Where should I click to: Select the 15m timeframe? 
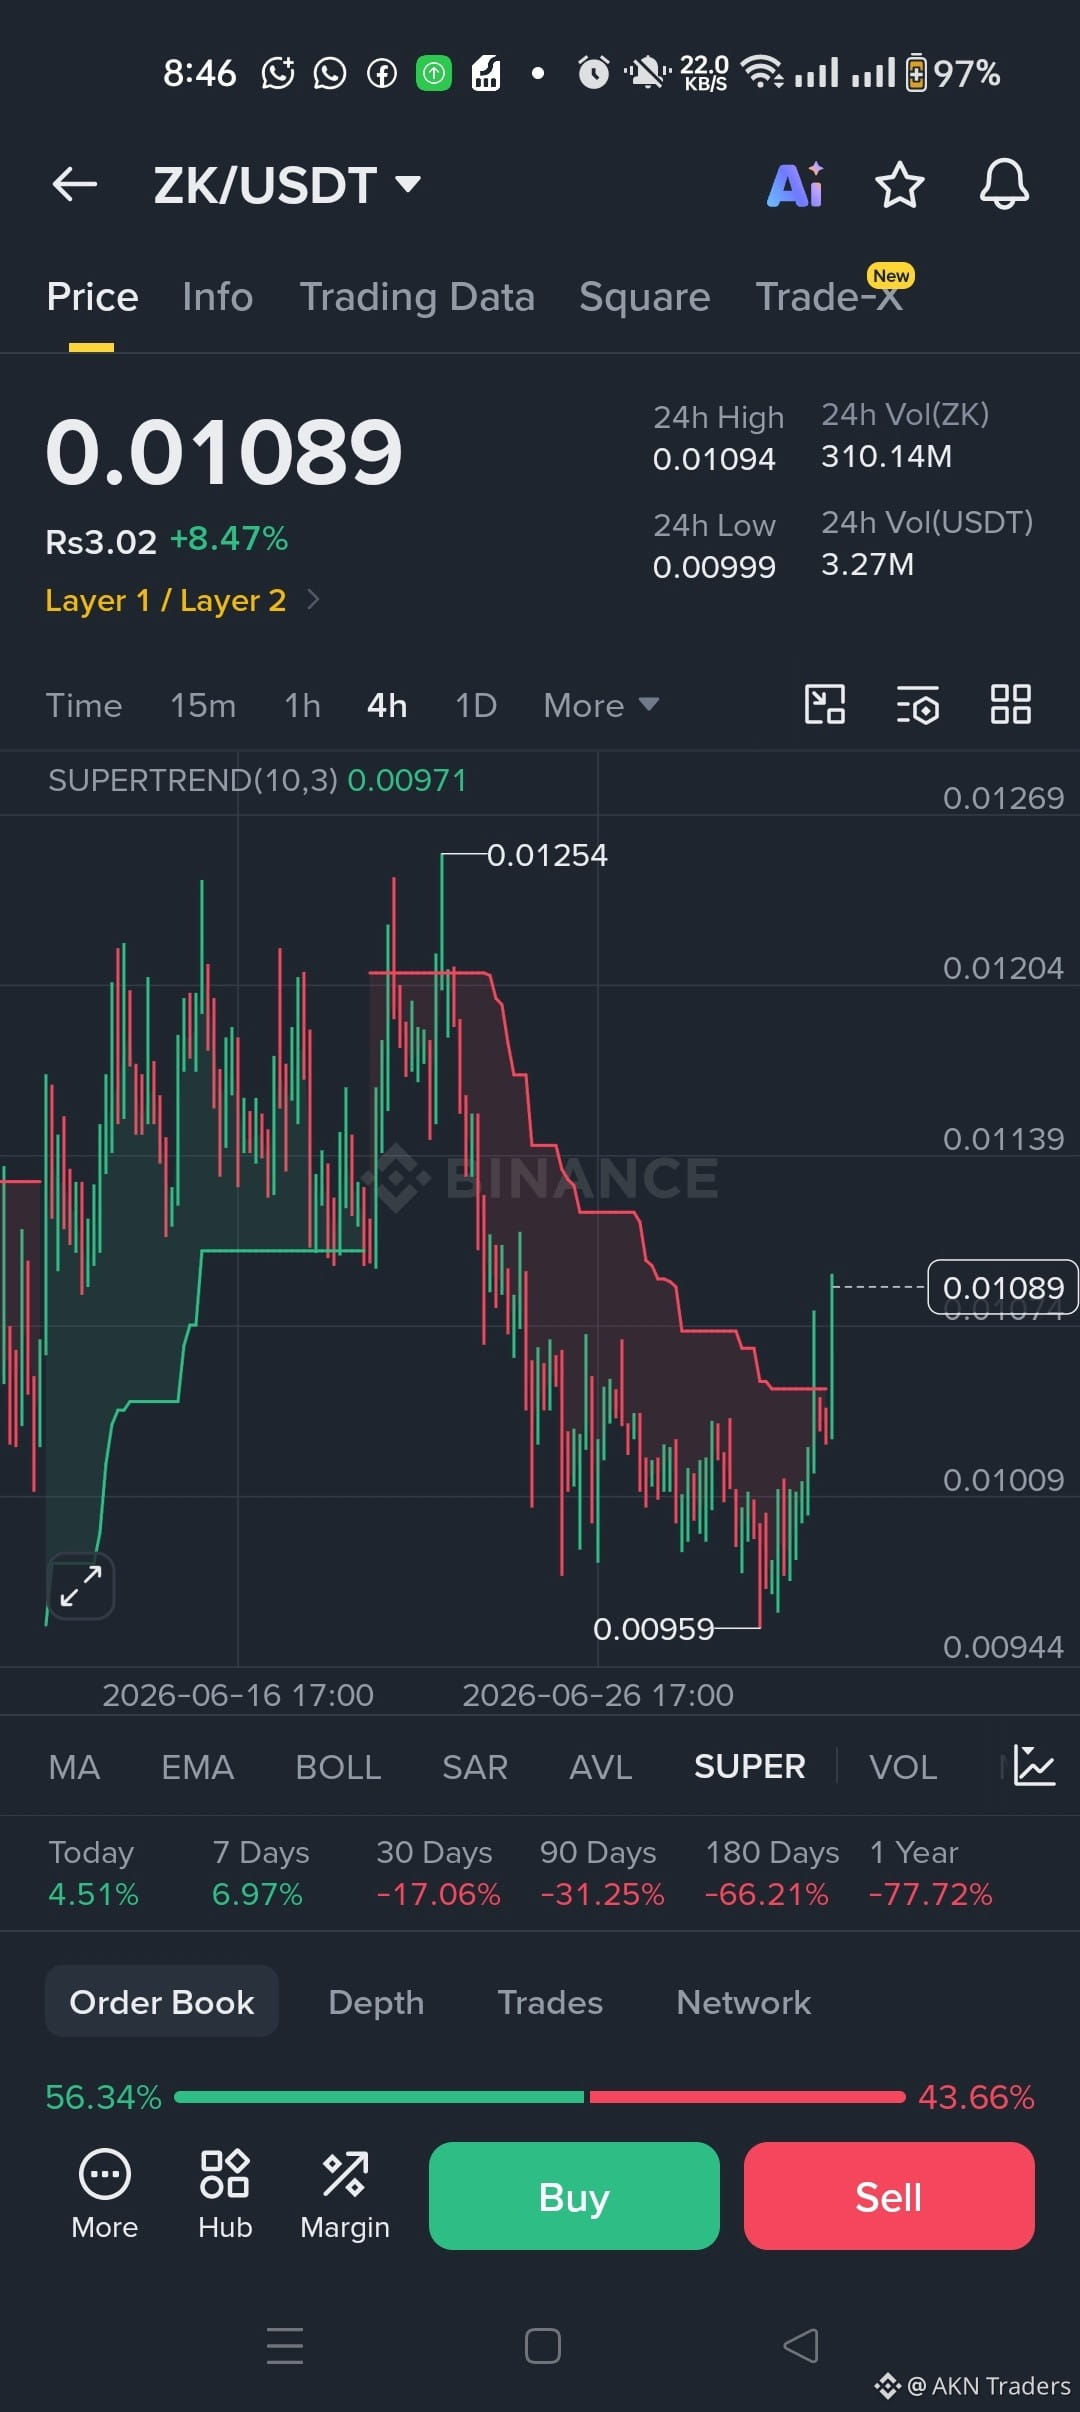point(203,705)
